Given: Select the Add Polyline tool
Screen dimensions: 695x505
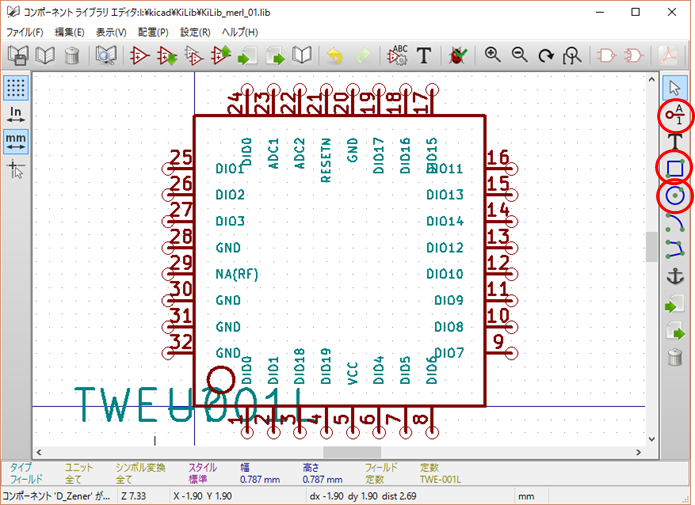Looking at the screenshot, I should tap(675, 250).
